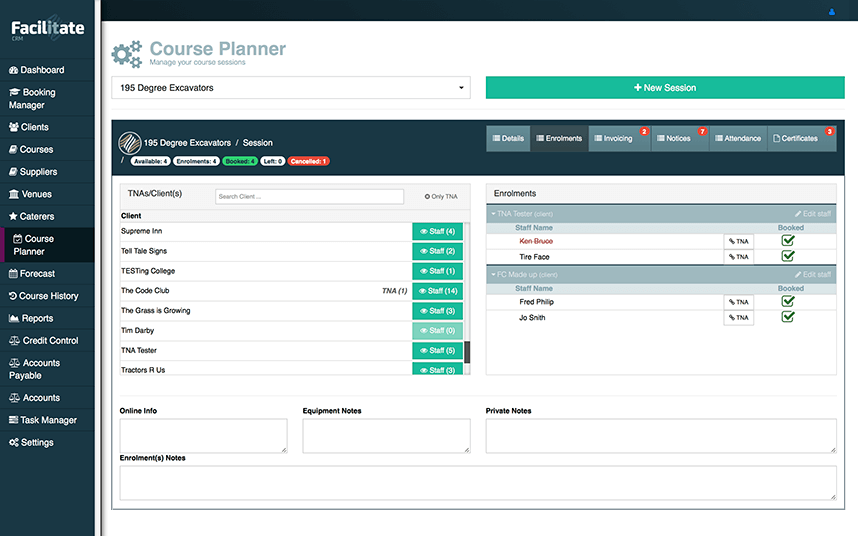Open the 195 Degree Excavators course dropdown
The height and width of the screenshot is (536, 858).
[x=291, y=88]
